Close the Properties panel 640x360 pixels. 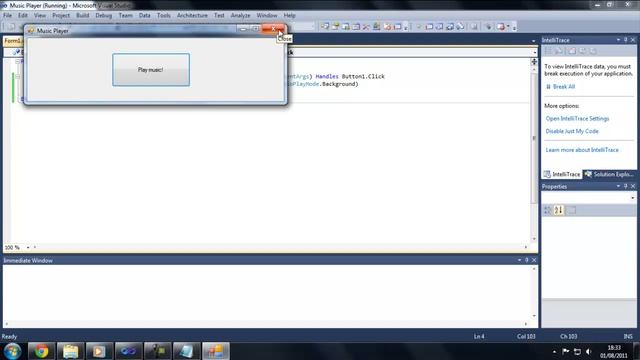click(x=633, y=186)
